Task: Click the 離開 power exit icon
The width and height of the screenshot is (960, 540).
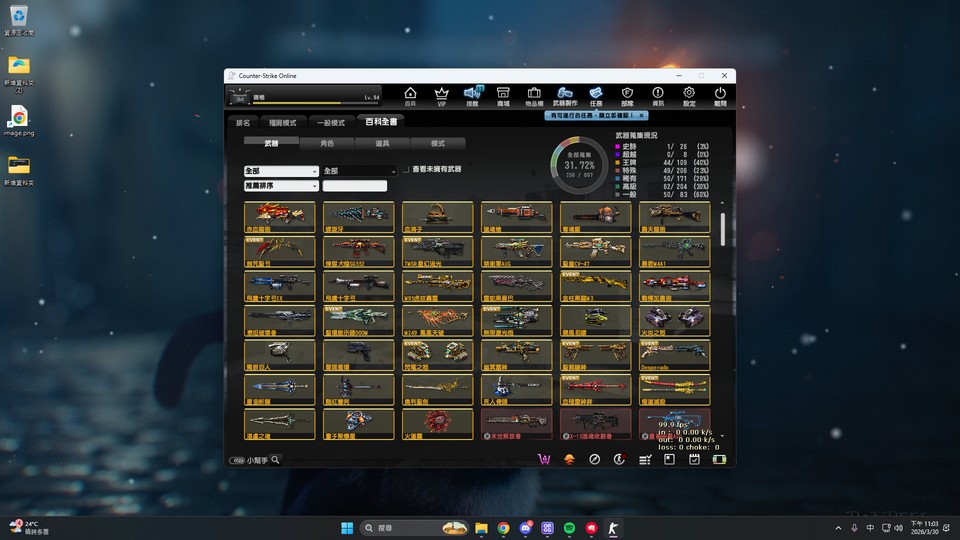Action: [720, 95]
